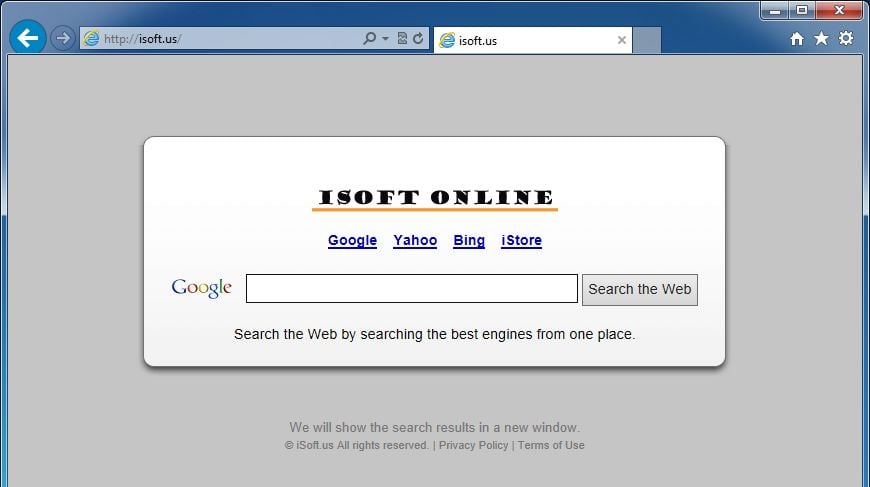Choose the Bing search link

click(469, 240)
